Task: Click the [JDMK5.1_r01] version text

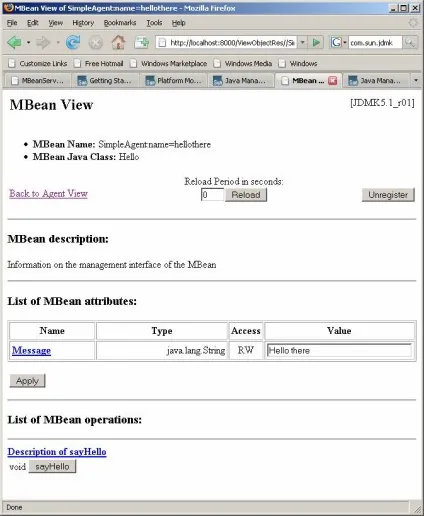Action: coord(382,103)
